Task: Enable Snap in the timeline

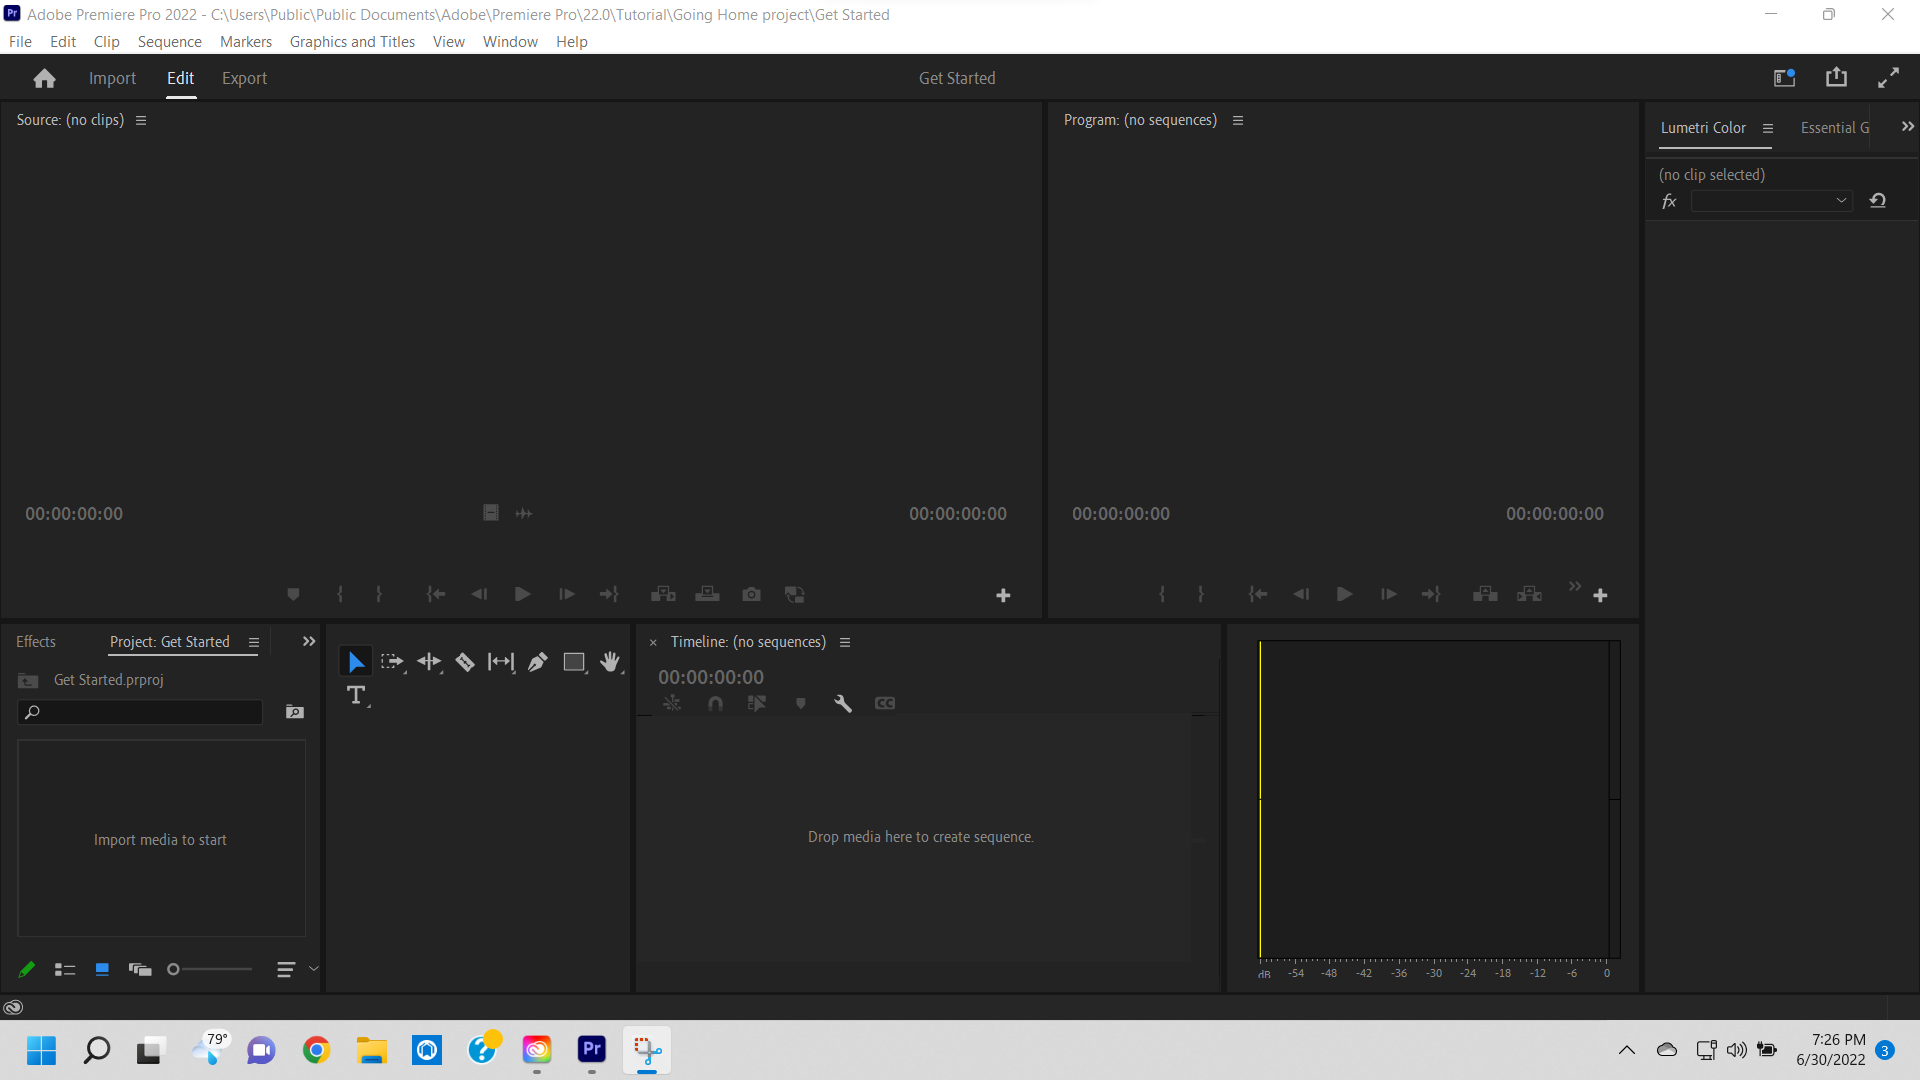Action: [715, 703]
